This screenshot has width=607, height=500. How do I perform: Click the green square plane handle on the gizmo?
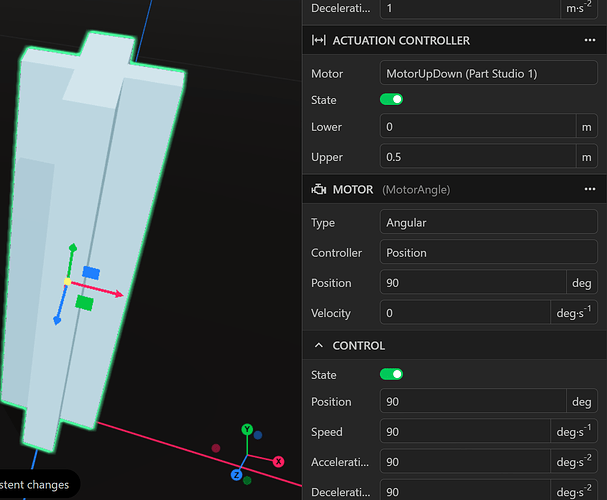coord(85,301)
